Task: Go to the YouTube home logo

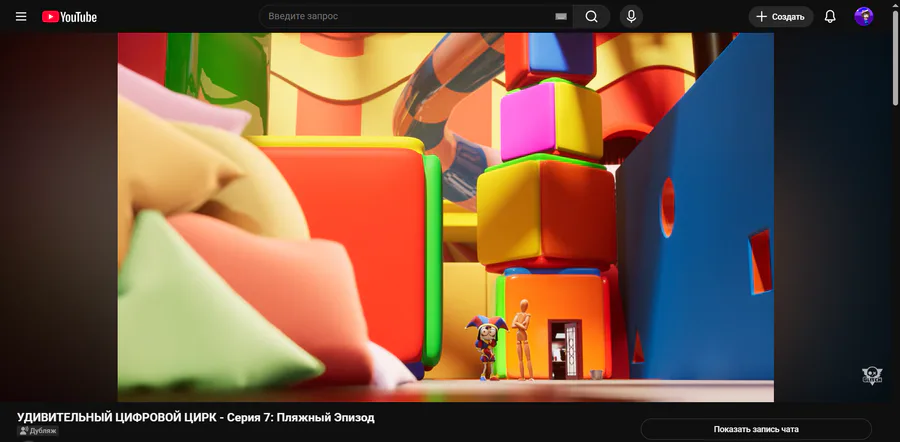Action: click(69, 17)
